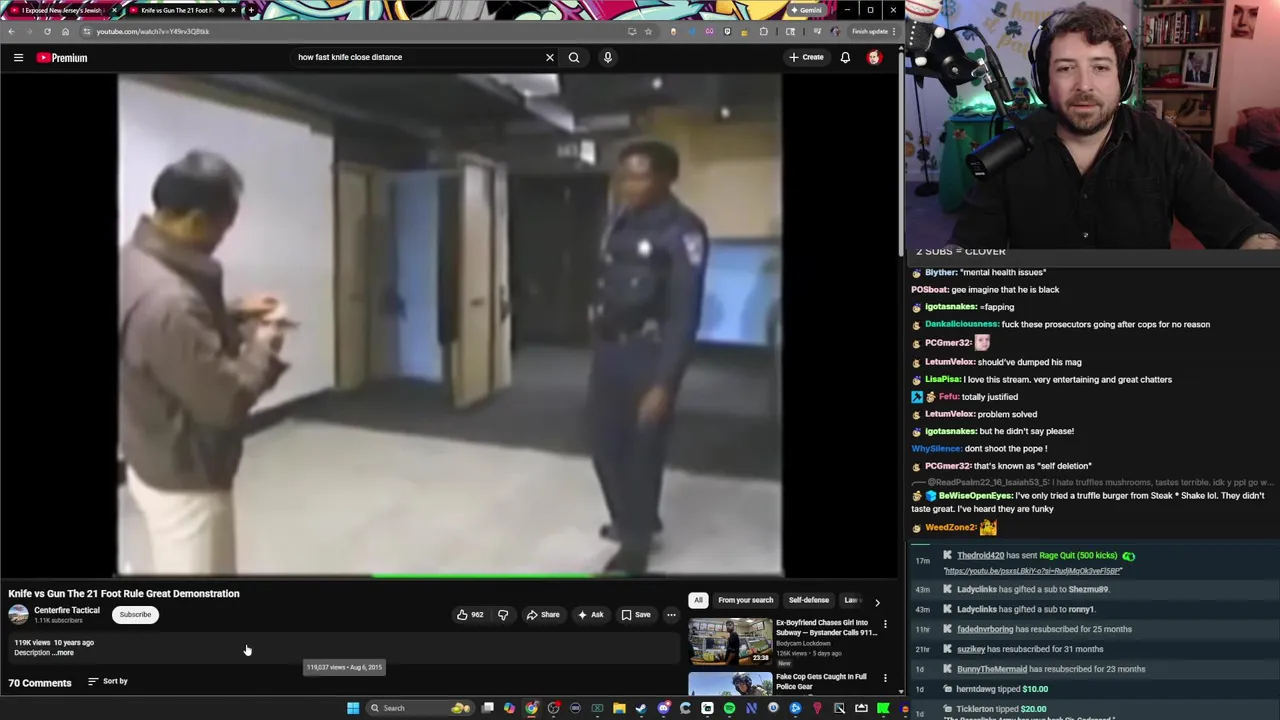Reload the page with refresh icon
Viewport: 1280px width, 720px height.
coord(47,31)
